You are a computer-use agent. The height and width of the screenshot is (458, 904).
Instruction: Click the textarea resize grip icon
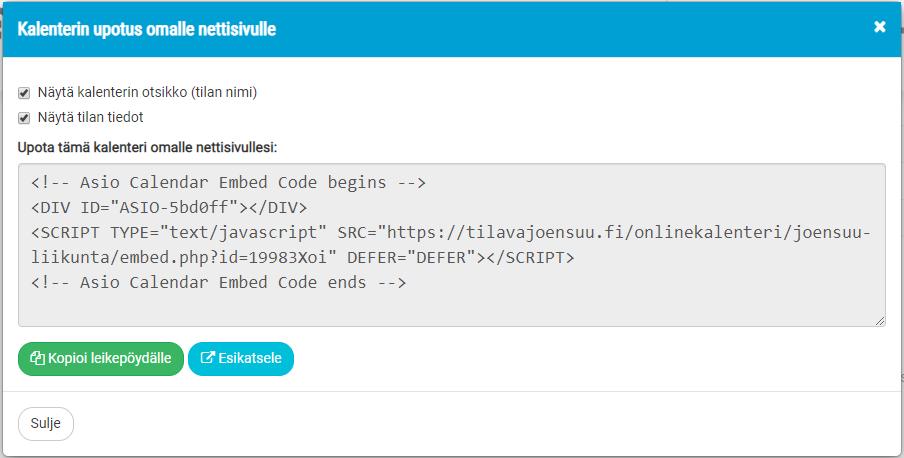click(880, 321)
